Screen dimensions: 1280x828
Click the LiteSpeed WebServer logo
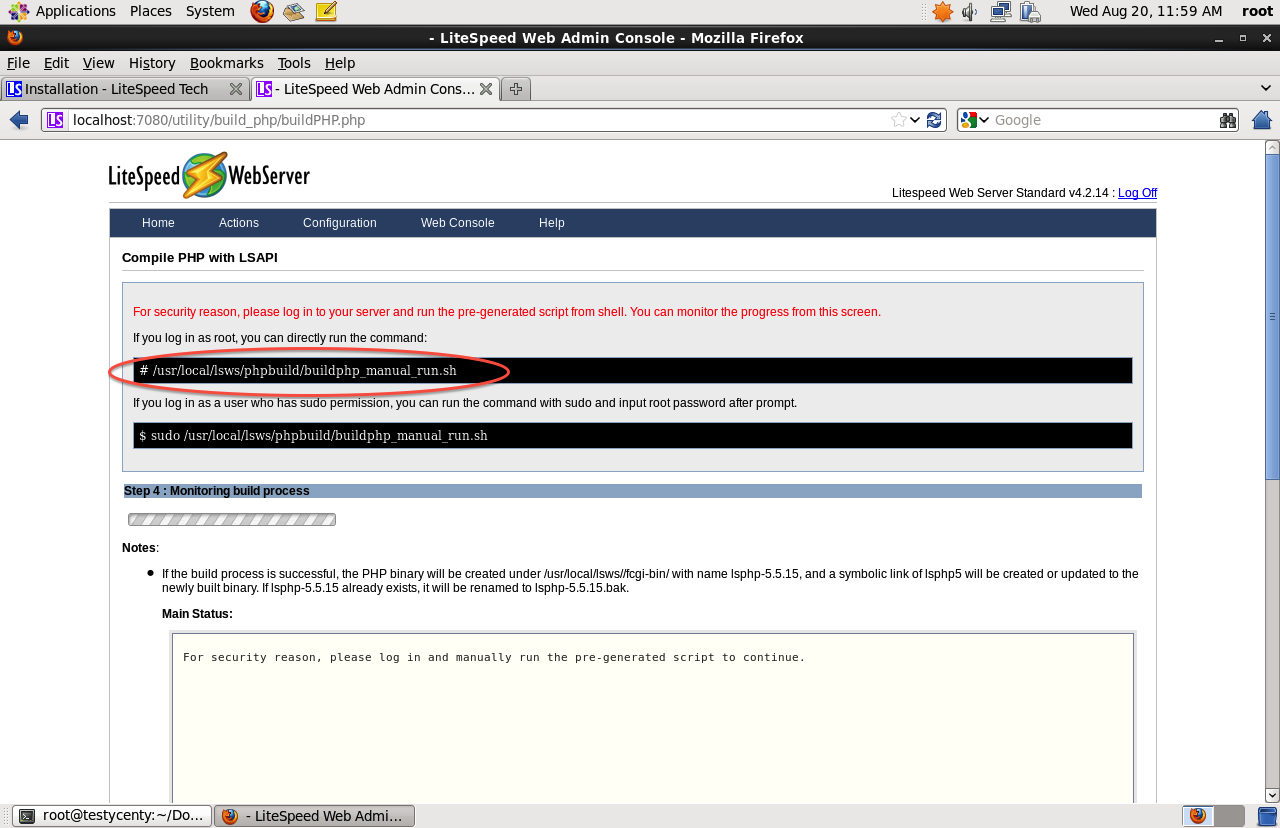click(209, 176)
